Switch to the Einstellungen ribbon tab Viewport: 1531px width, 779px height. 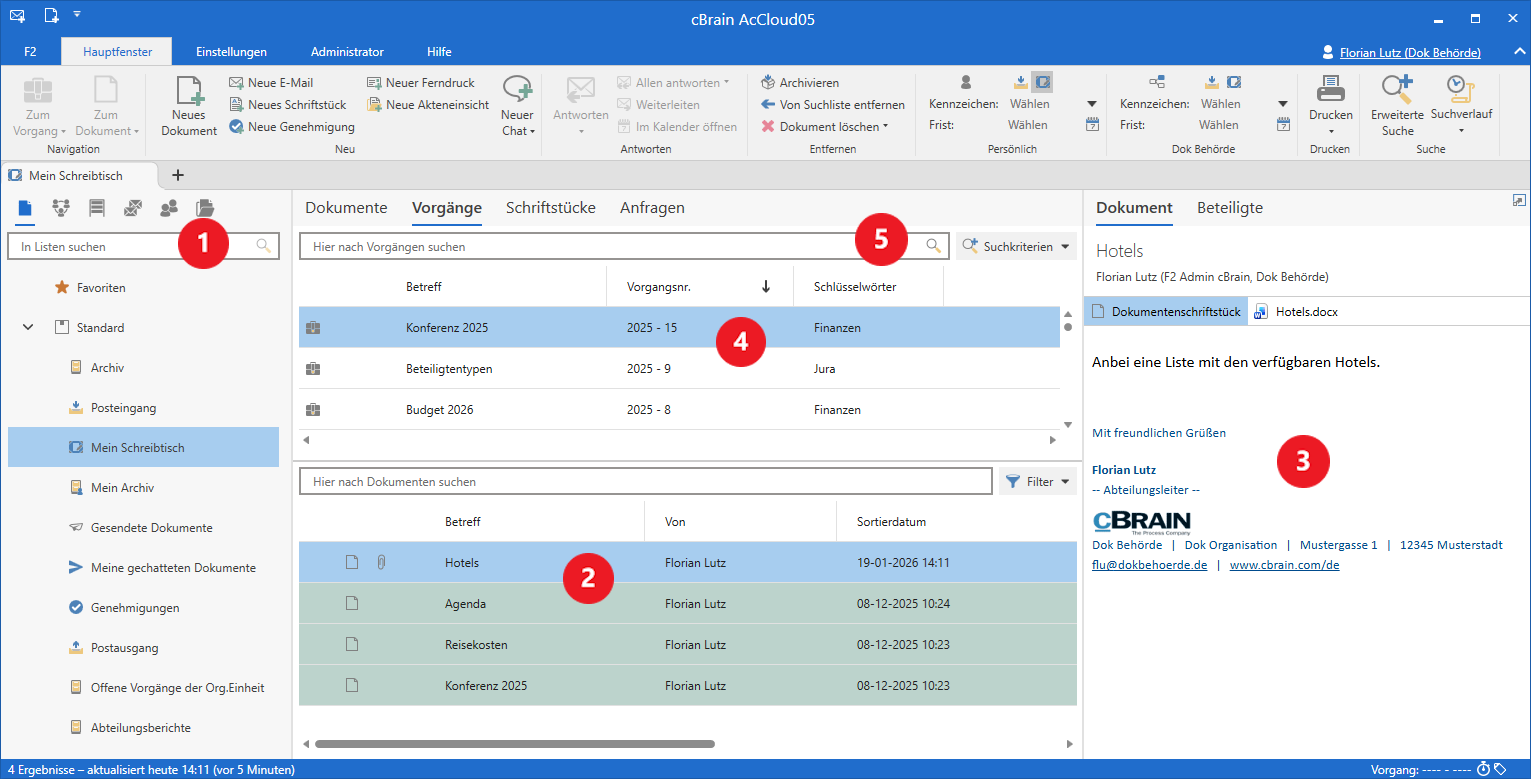[x=231, y=52]
